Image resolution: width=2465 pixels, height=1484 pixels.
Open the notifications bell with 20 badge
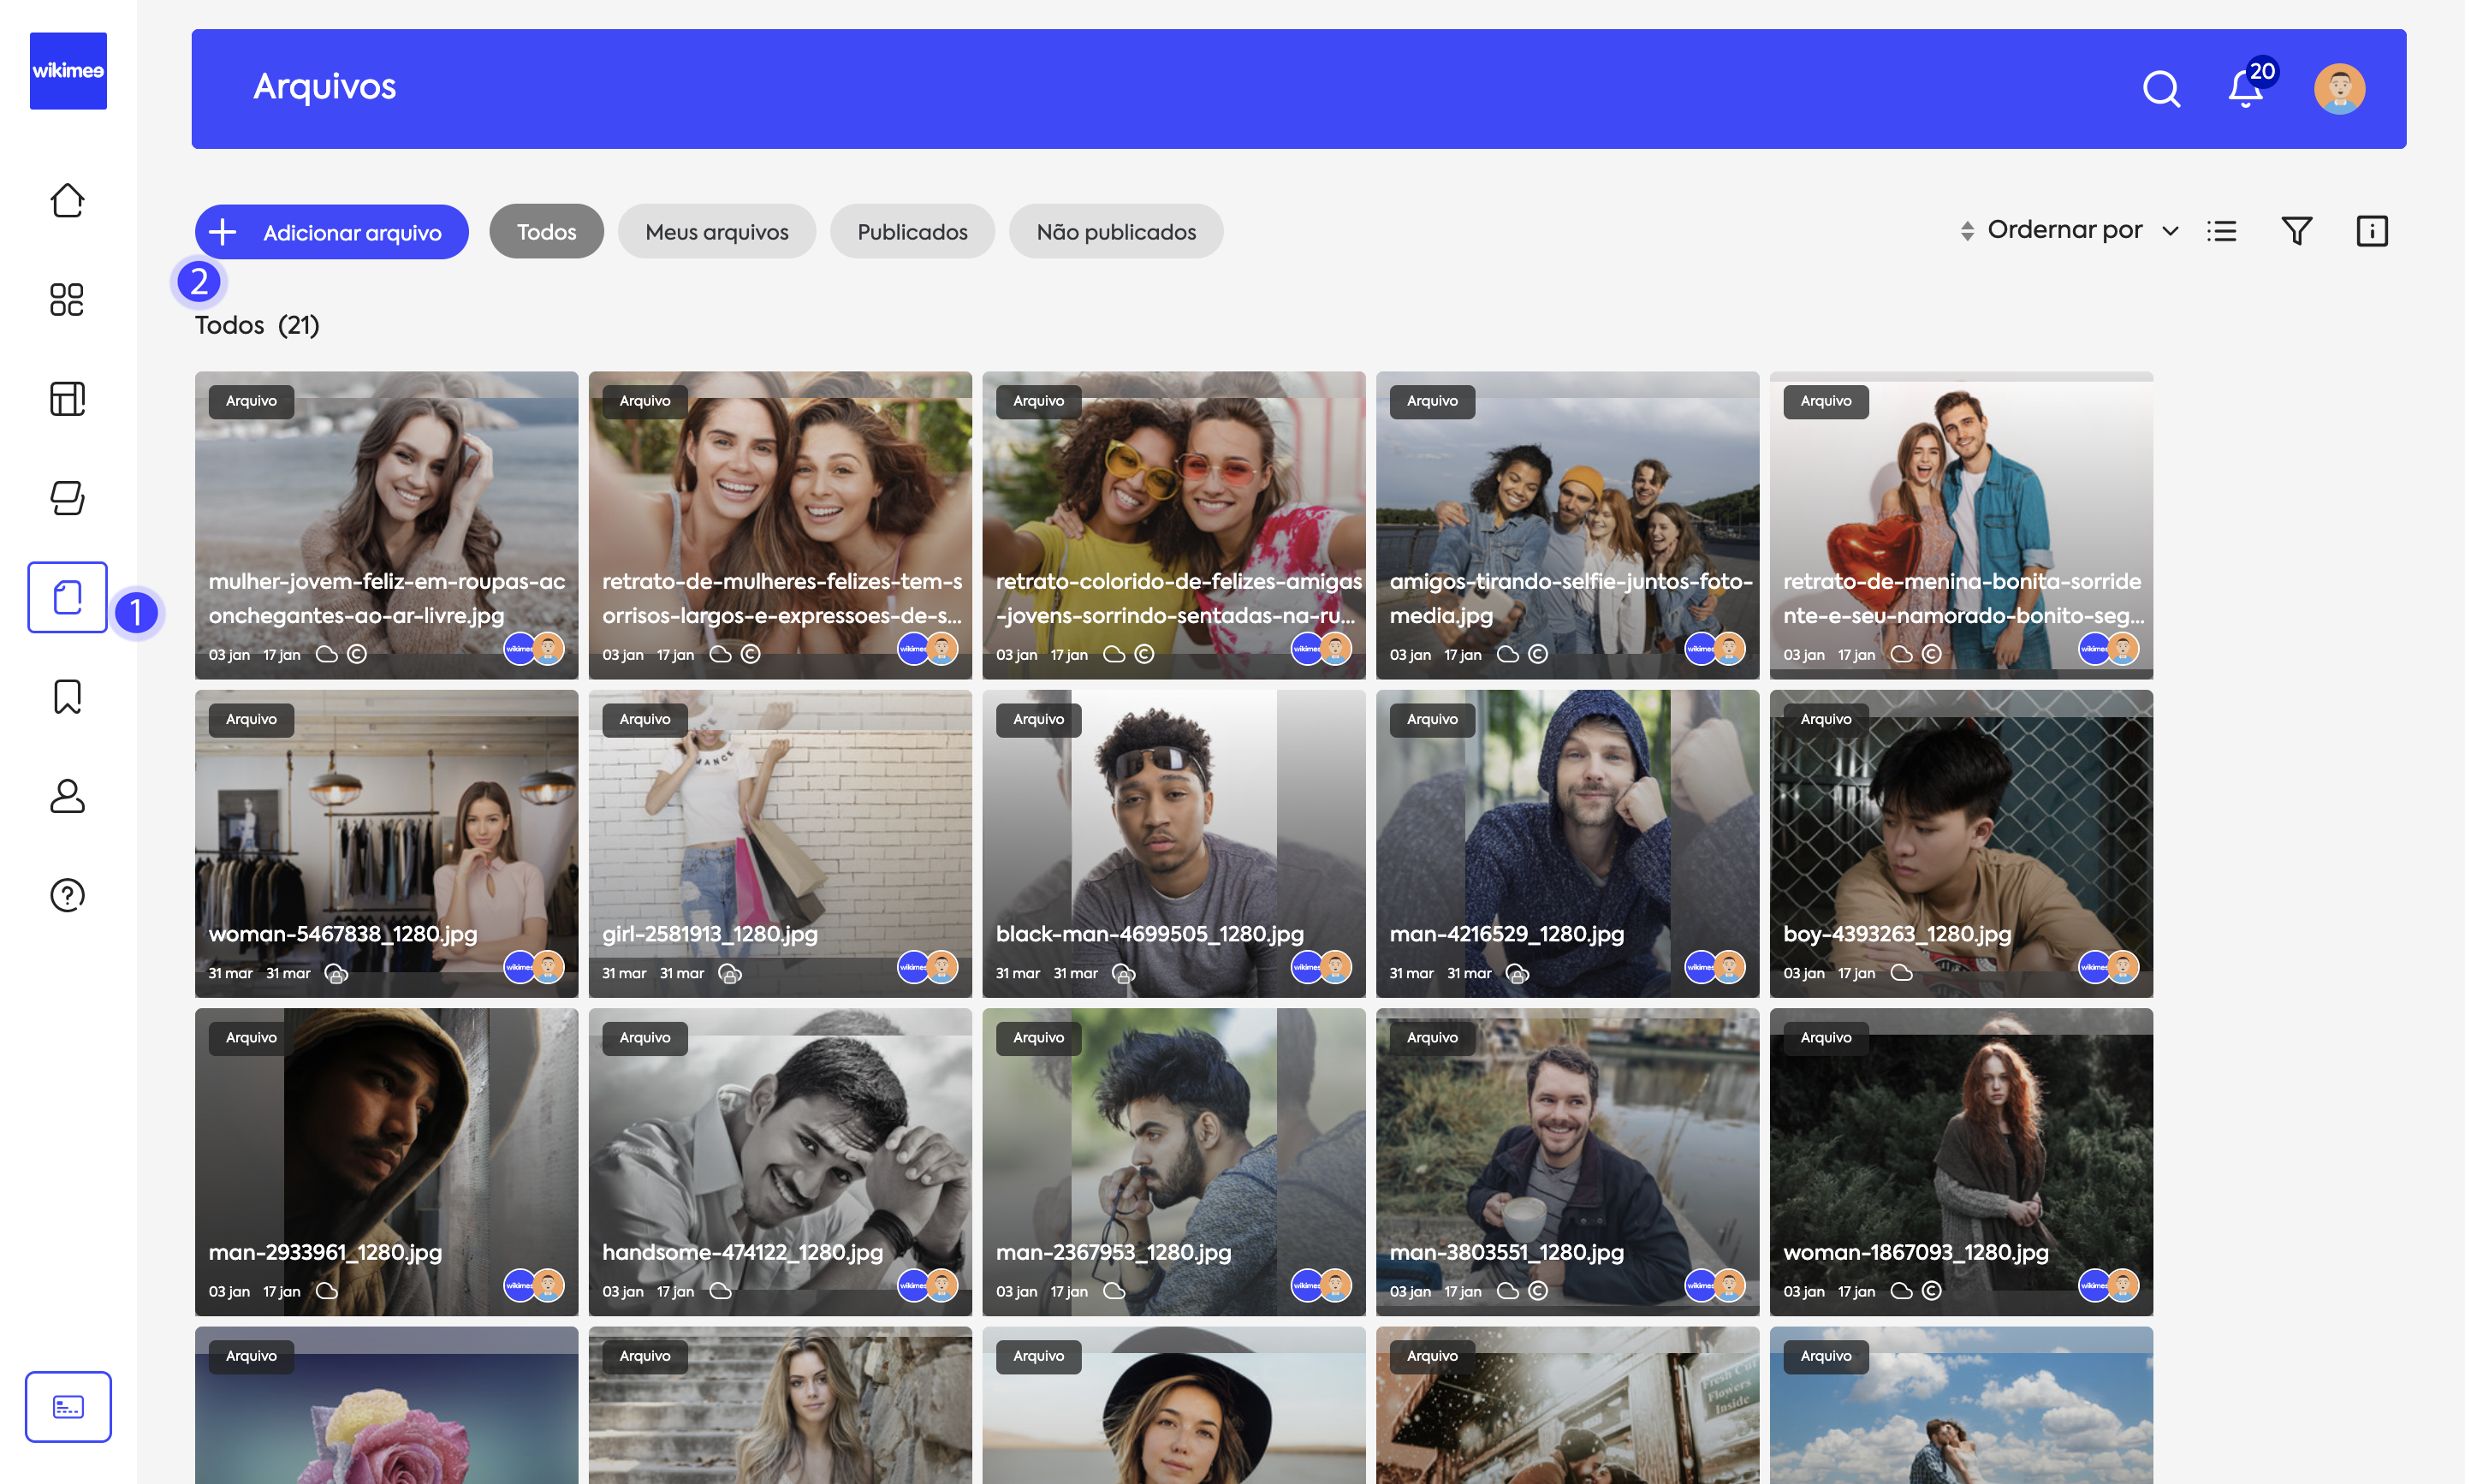pyautogui.click(x=2246, y=89)
